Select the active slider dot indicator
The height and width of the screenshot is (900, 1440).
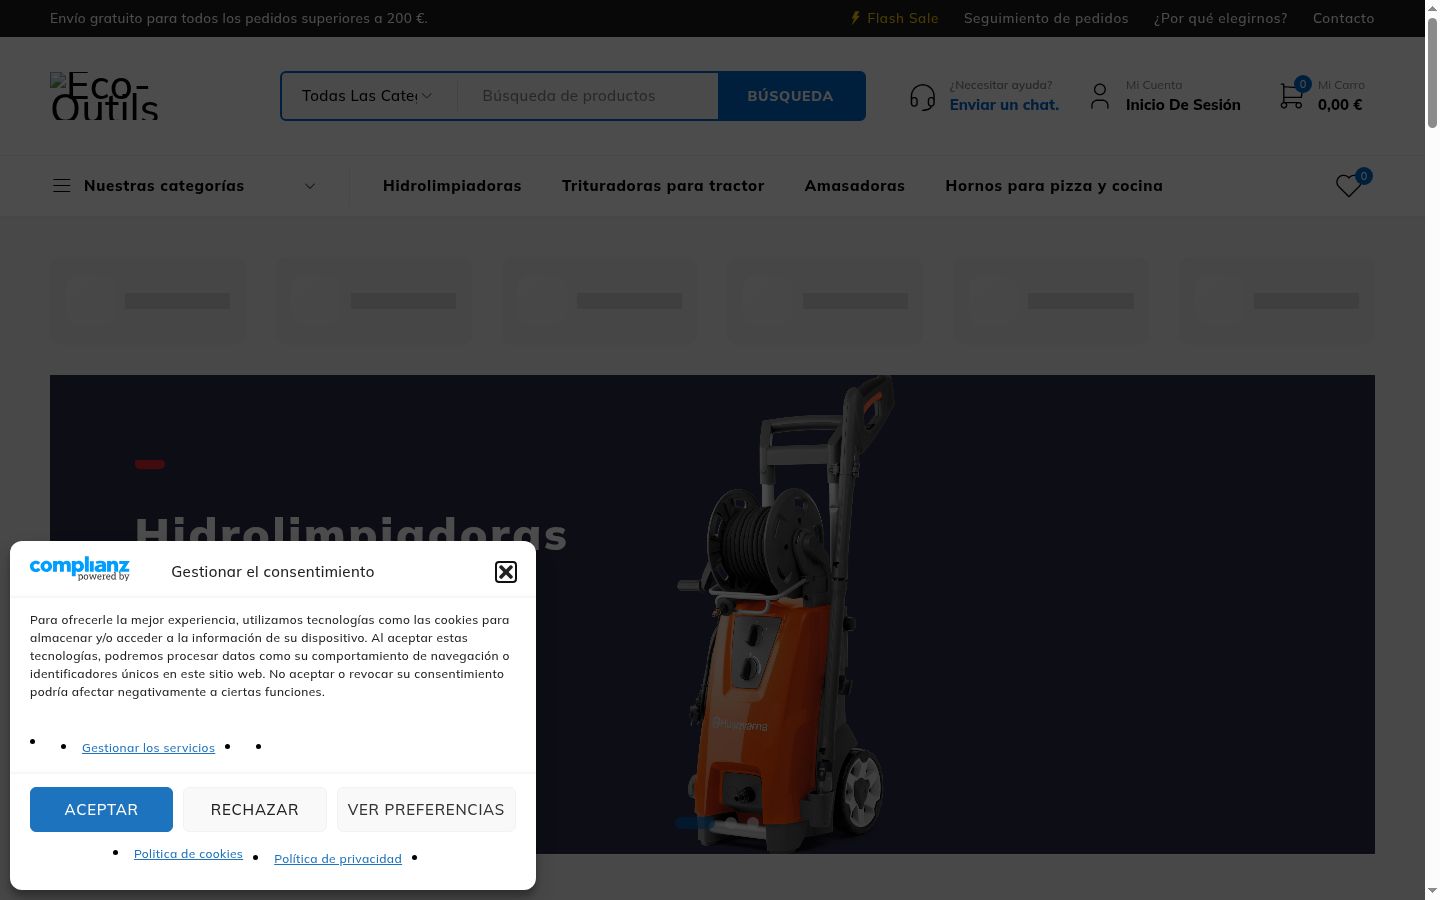tap(694, 823)
